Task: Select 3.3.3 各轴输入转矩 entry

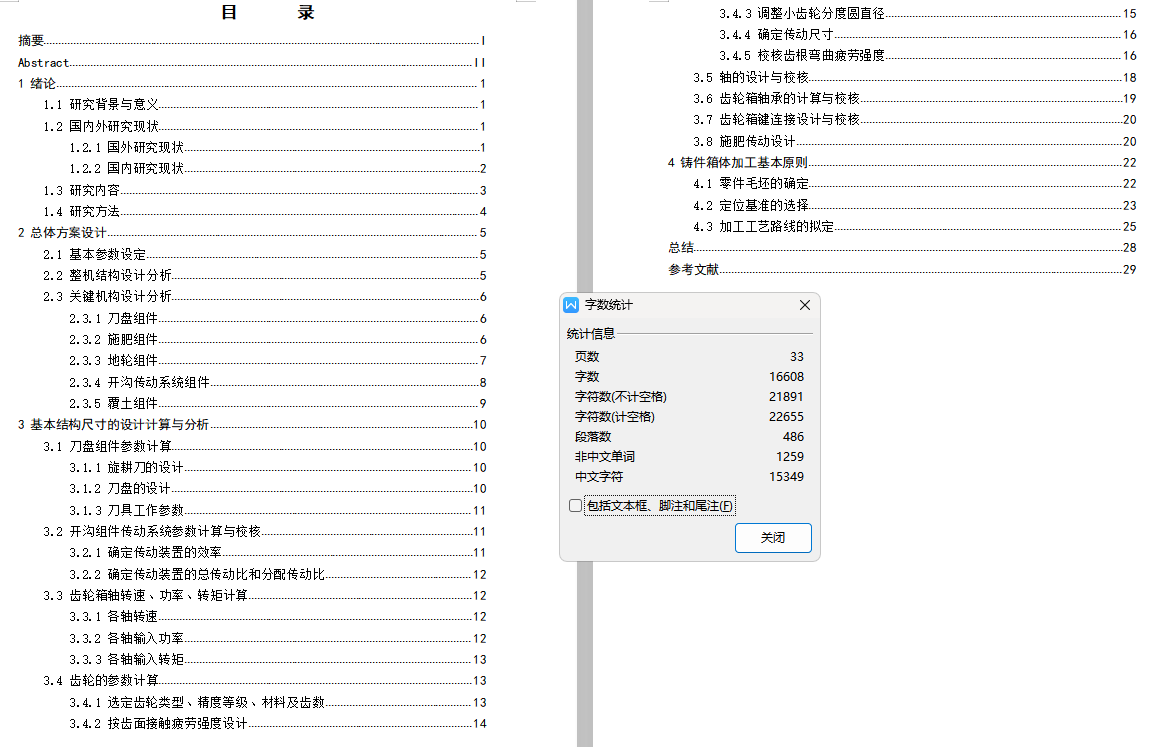Action: [277, 660]
